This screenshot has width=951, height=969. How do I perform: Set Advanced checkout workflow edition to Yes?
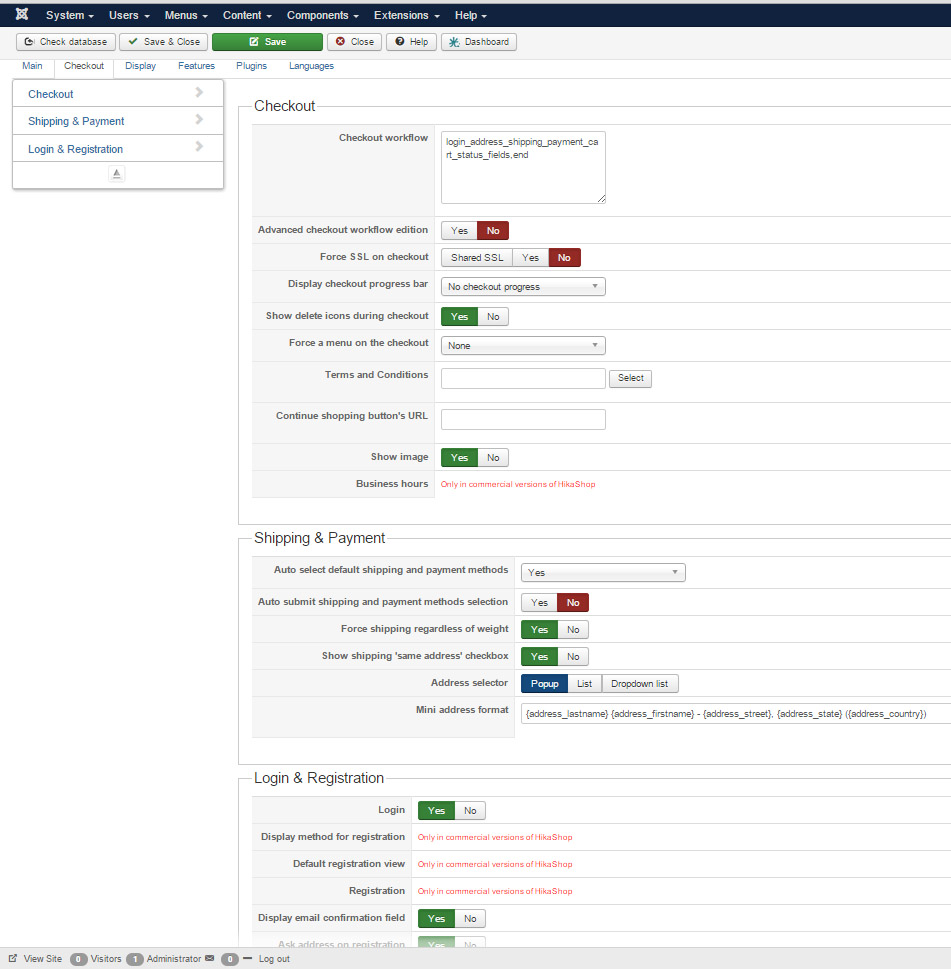click(459, 231)
